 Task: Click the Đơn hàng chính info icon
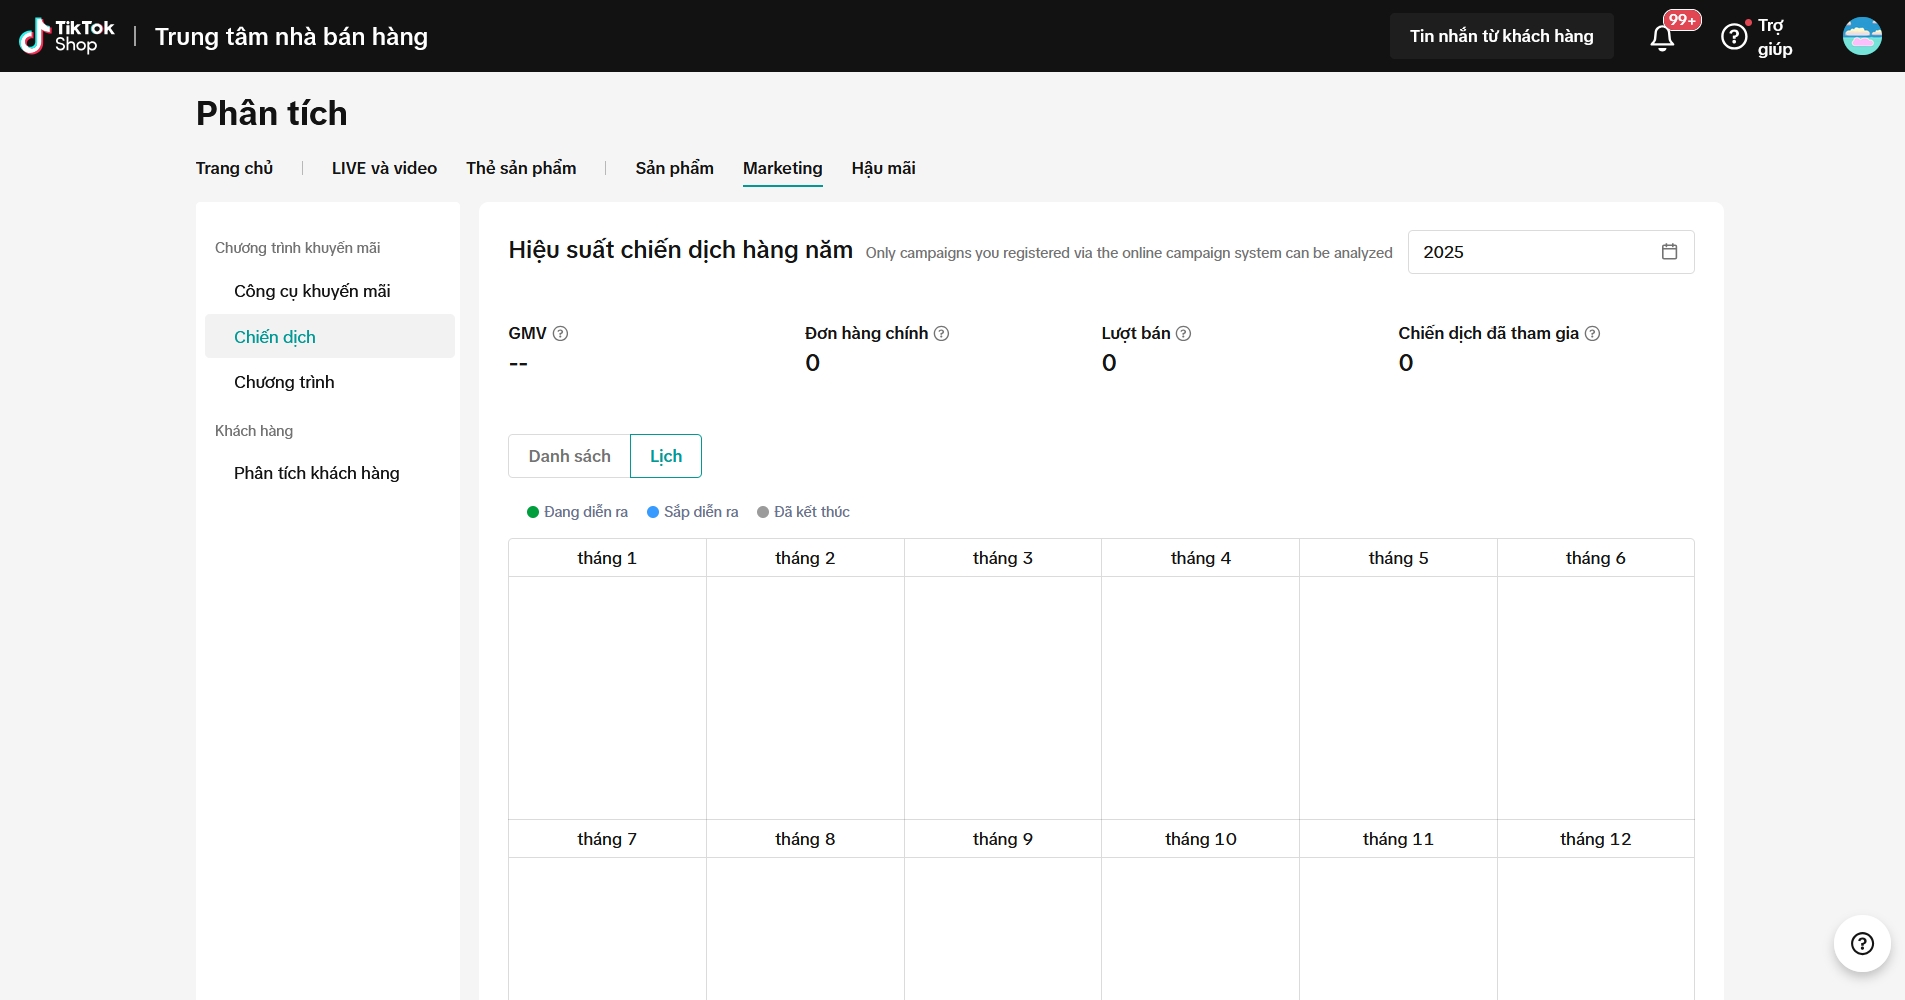point(941,334)
